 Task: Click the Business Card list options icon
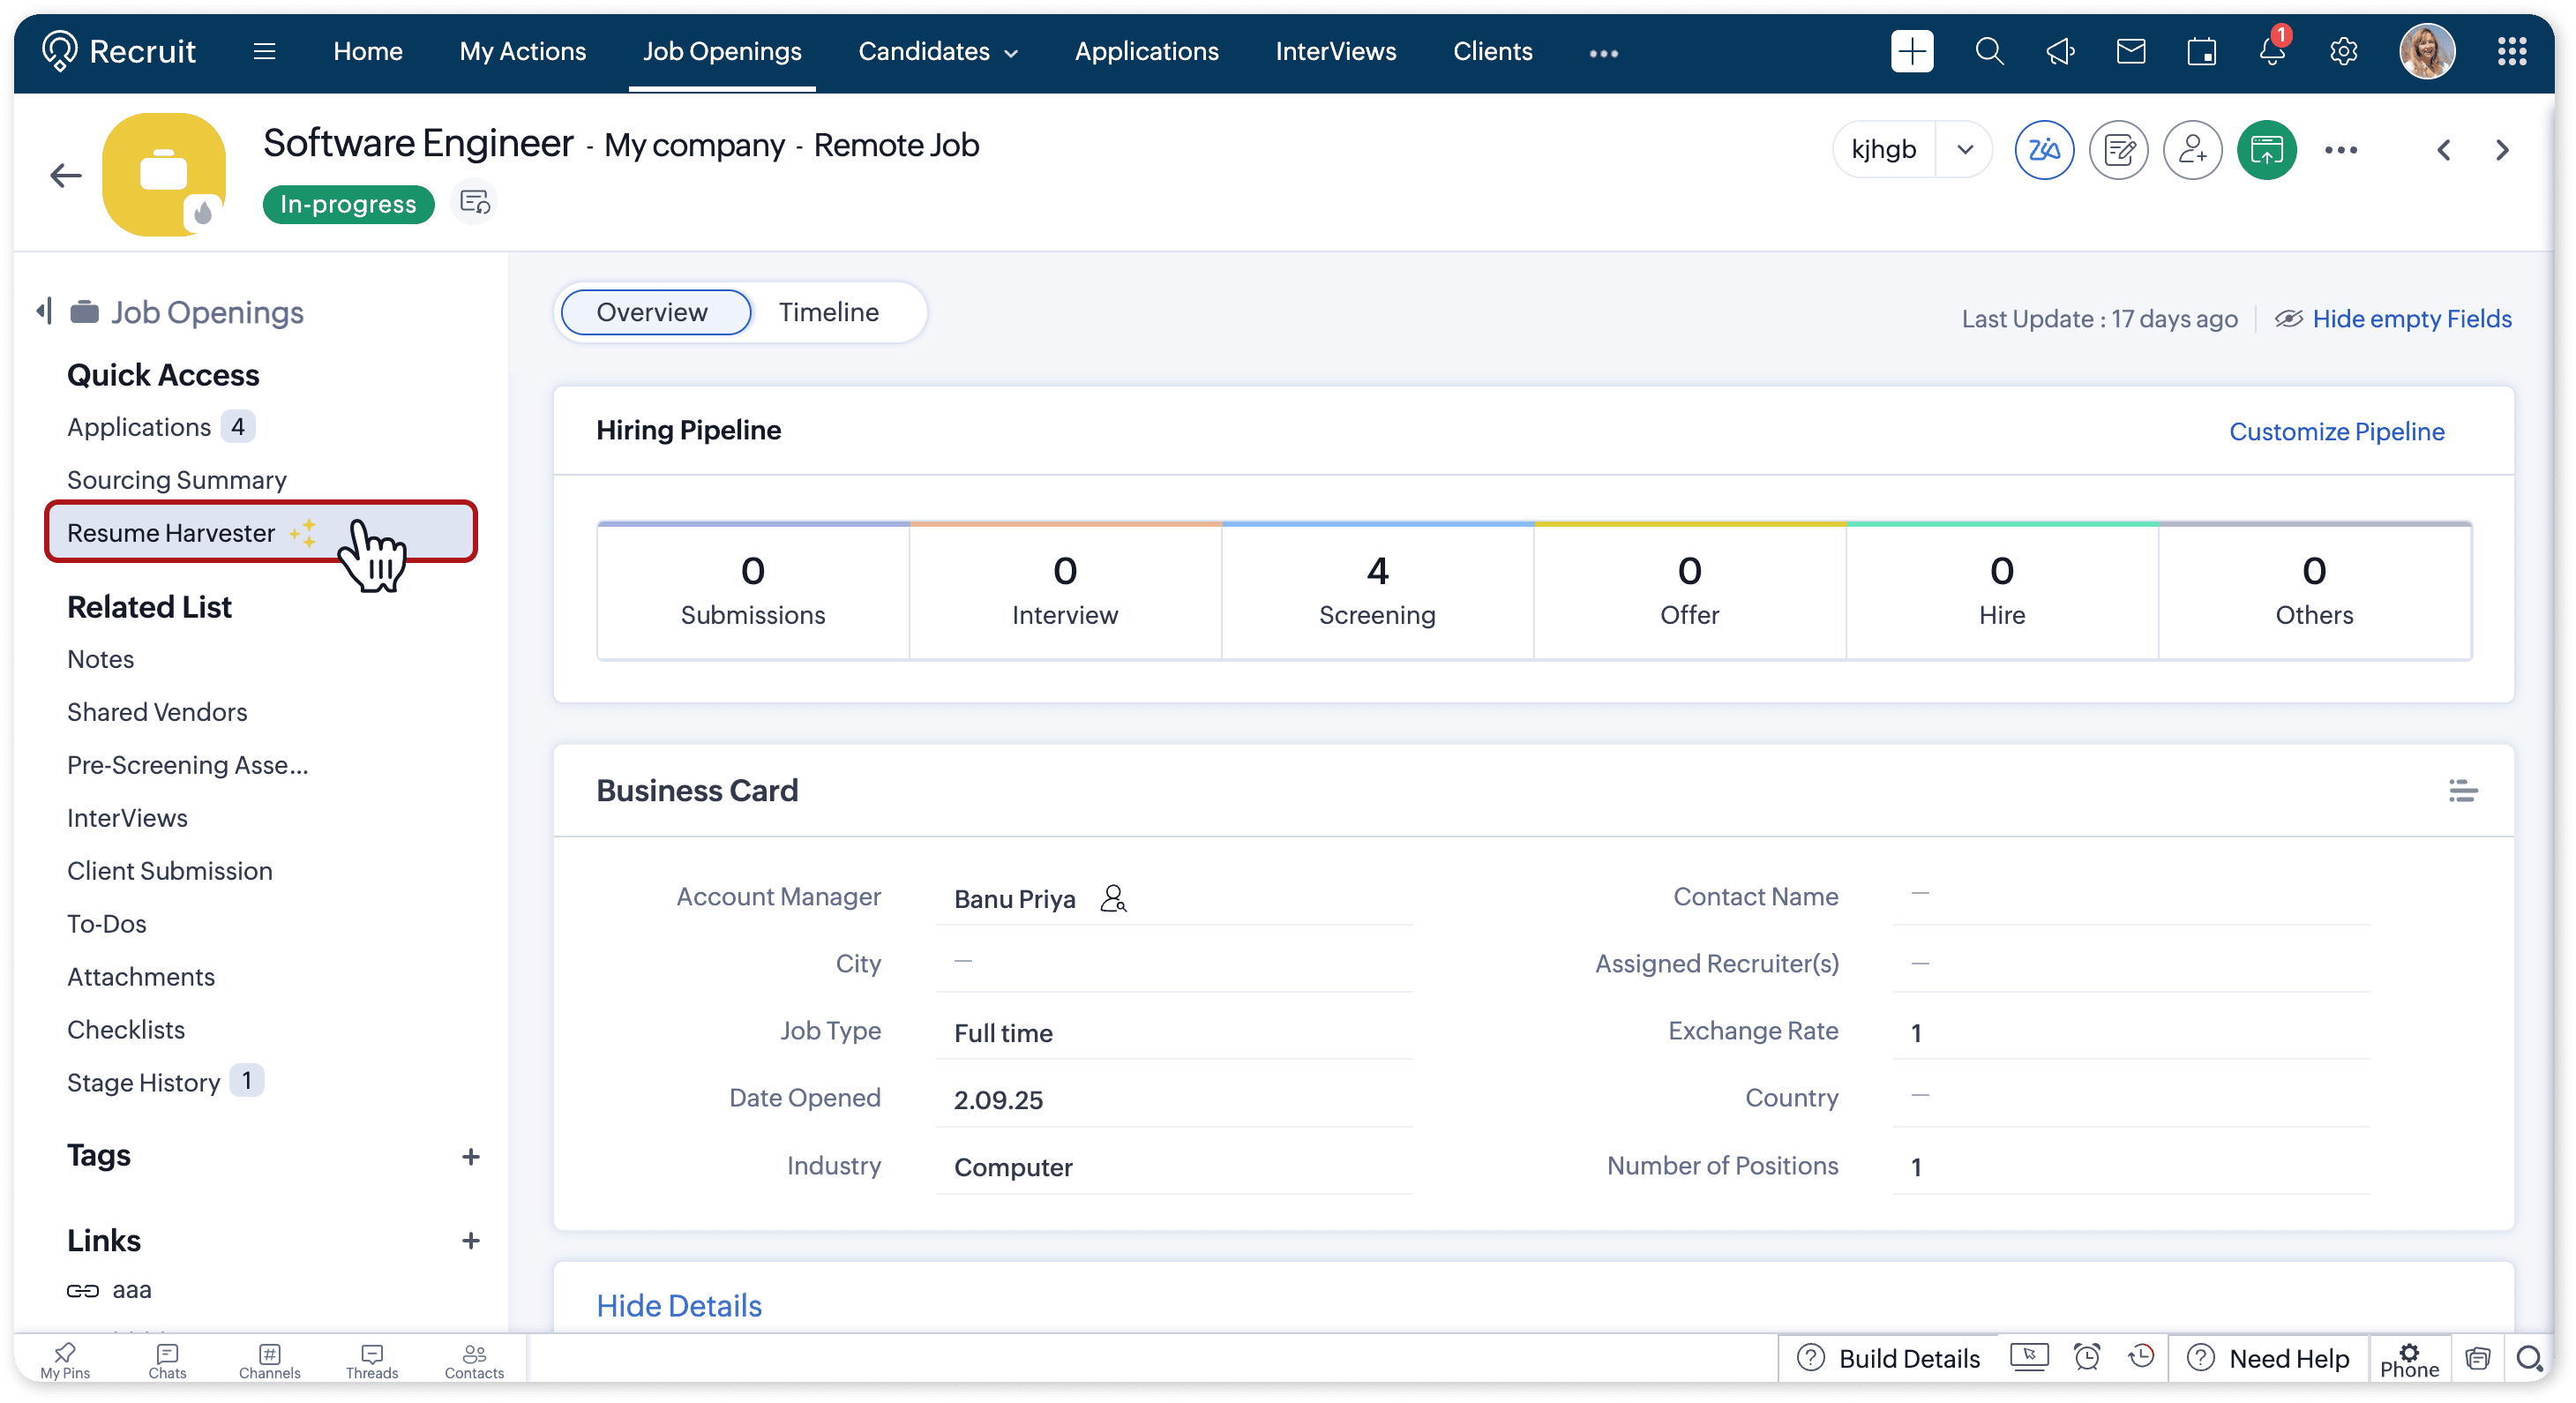pos(2462,791)
